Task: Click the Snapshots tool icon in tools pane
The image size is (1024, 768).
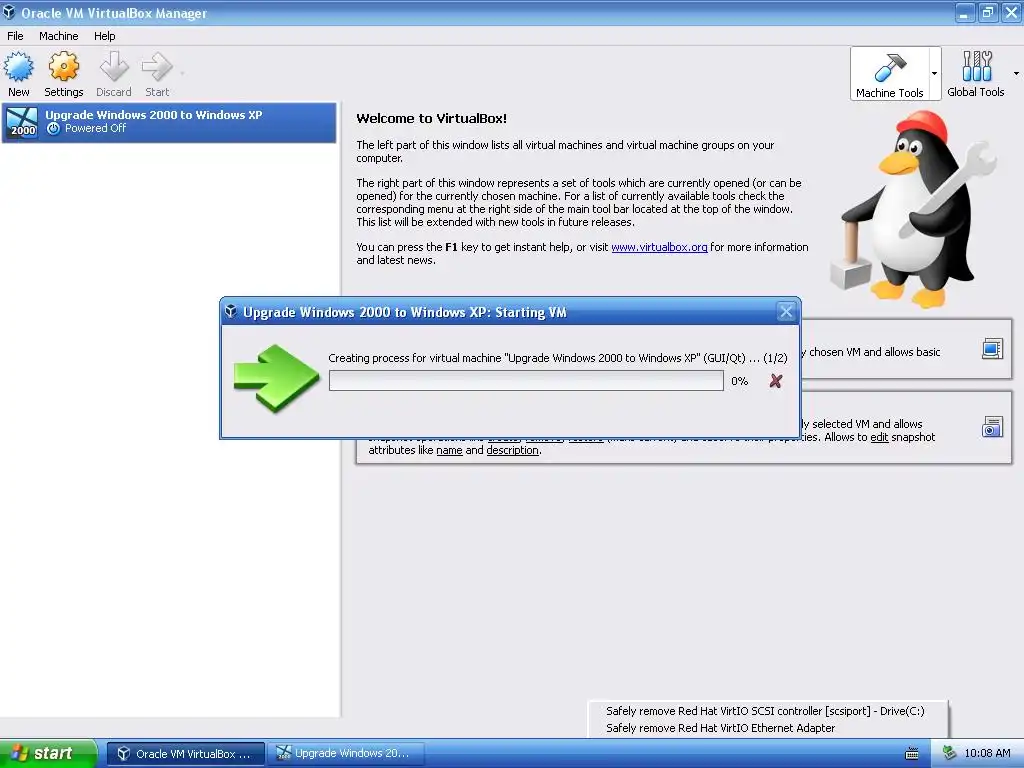Action: pos(992,427)
